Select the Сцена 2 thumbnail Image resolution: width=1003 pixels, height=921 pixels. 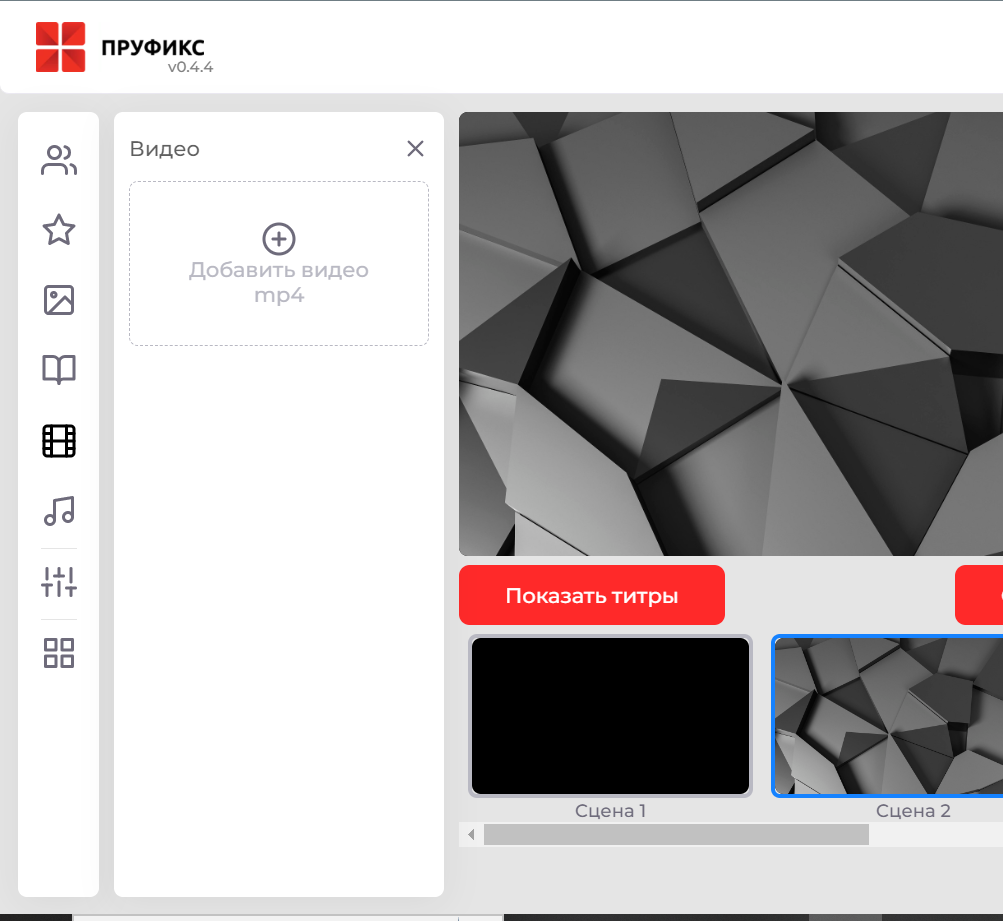pos(888,716)
